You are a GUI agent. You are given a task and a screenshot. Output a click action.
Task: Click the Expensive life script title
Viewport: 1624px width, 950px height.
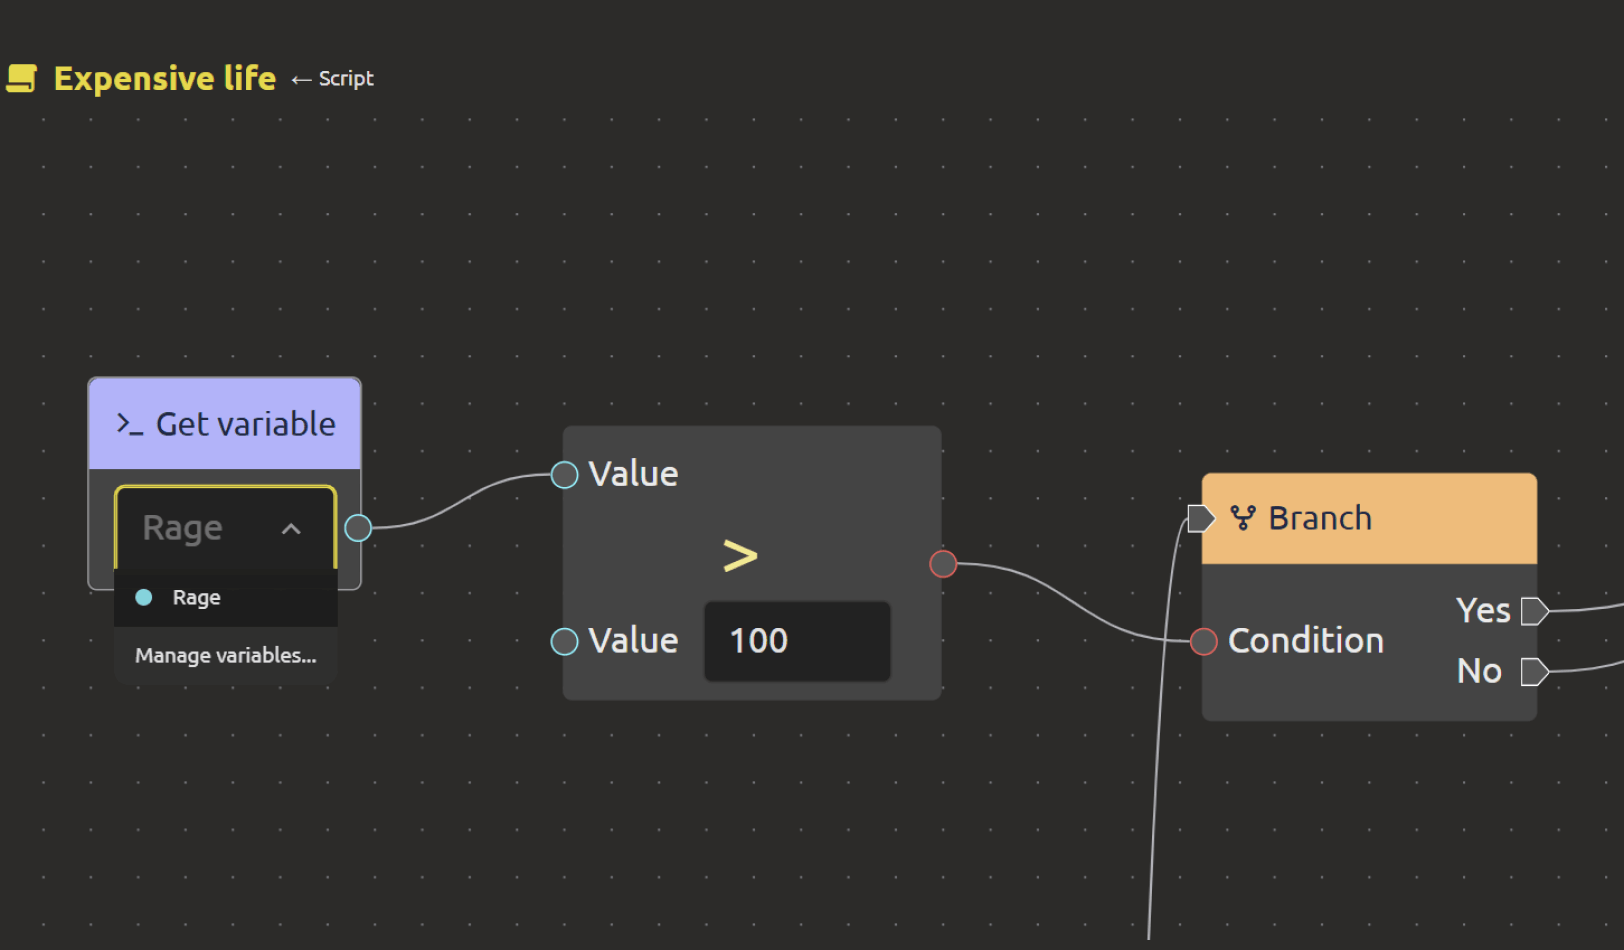coord(165,78)
